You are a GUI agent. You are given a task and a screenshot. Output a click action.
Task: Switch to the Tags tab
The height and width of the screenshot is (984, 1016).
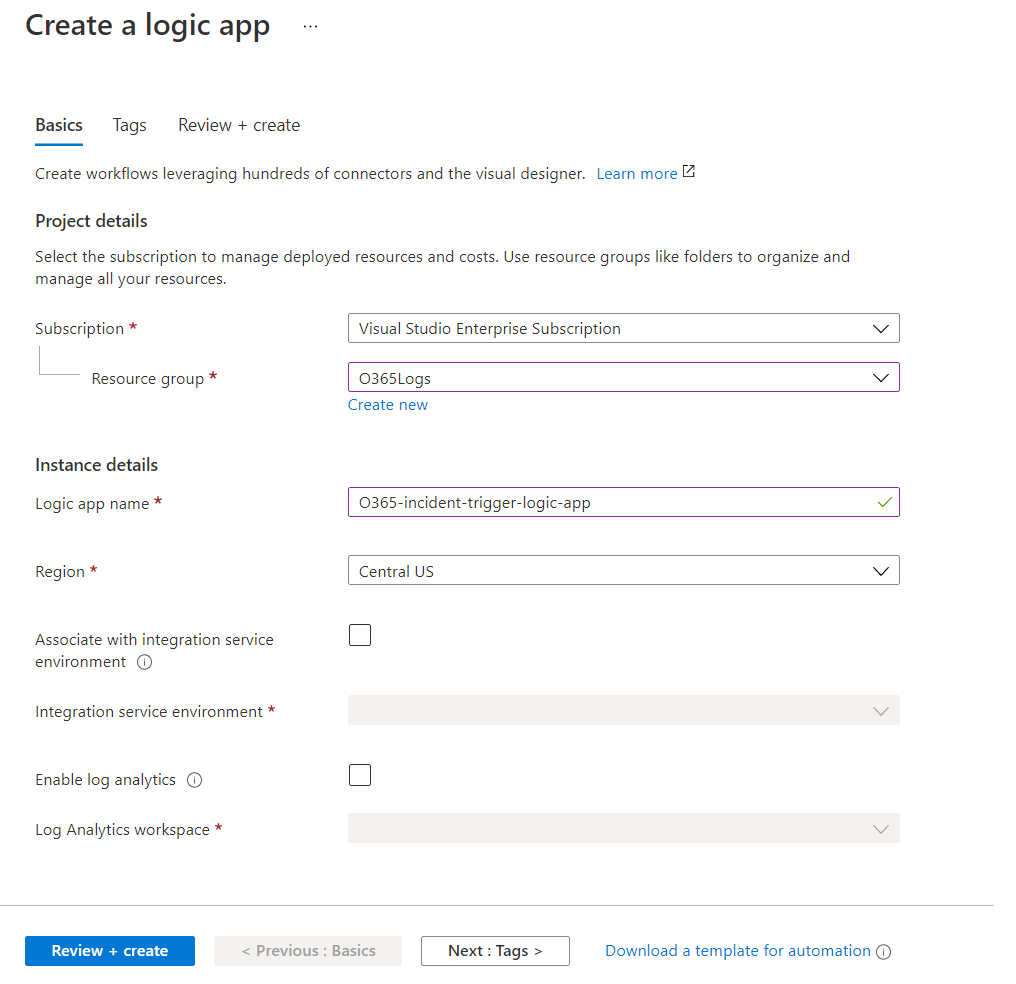pos(130,125)
